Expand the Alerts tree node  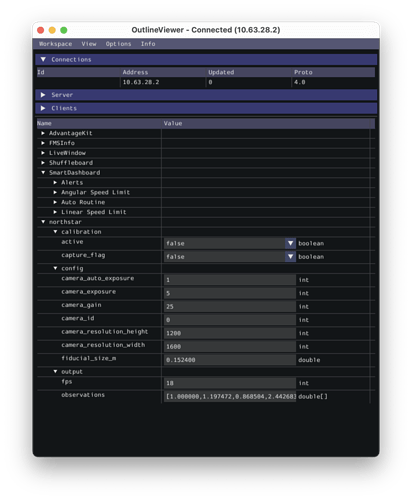pyautogui.click(x=55, y=182)
